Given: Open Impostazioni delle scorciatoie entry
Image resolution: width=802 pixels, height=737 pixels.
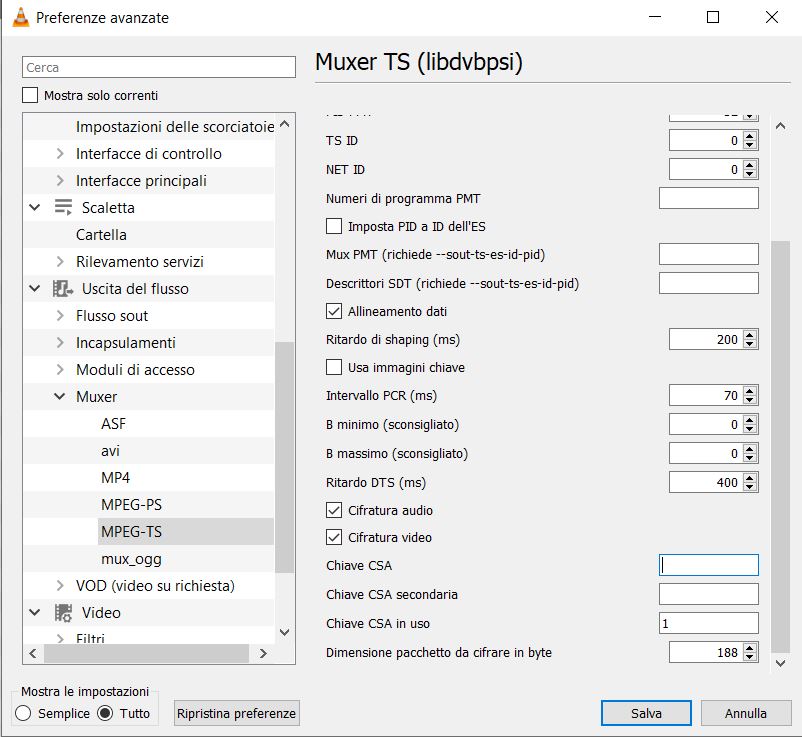Looking at the screenshot, I should coord(175,126).
